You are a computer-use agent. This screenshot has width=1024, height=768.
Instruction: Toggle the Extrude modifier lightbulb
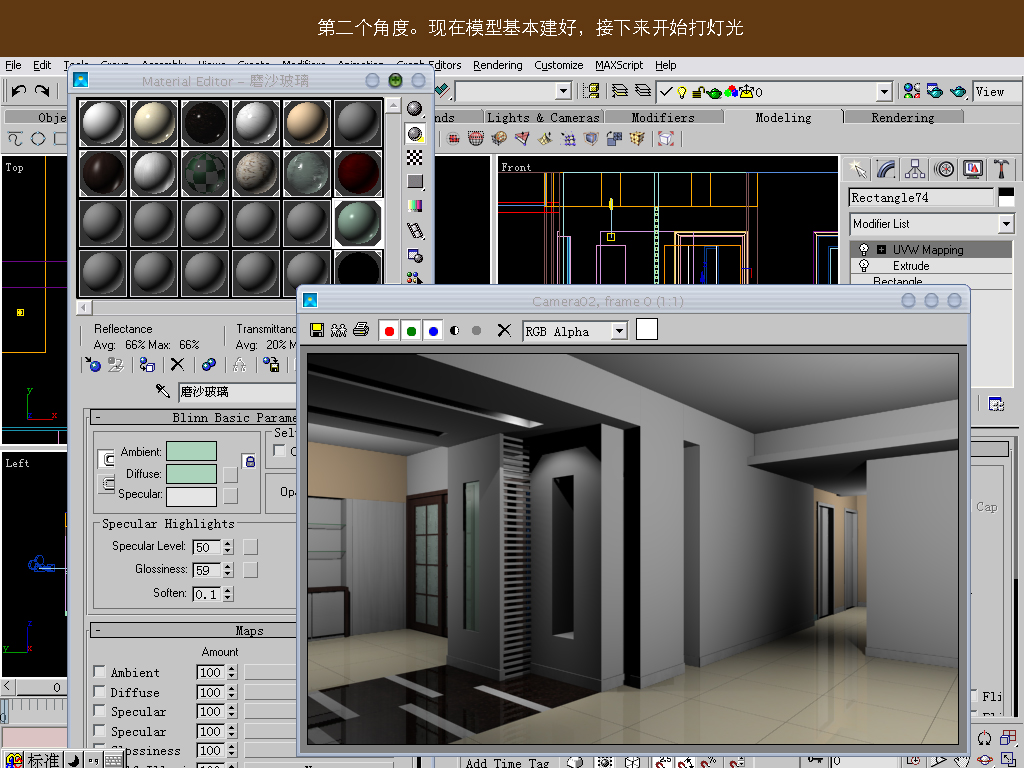click(864, 266)
